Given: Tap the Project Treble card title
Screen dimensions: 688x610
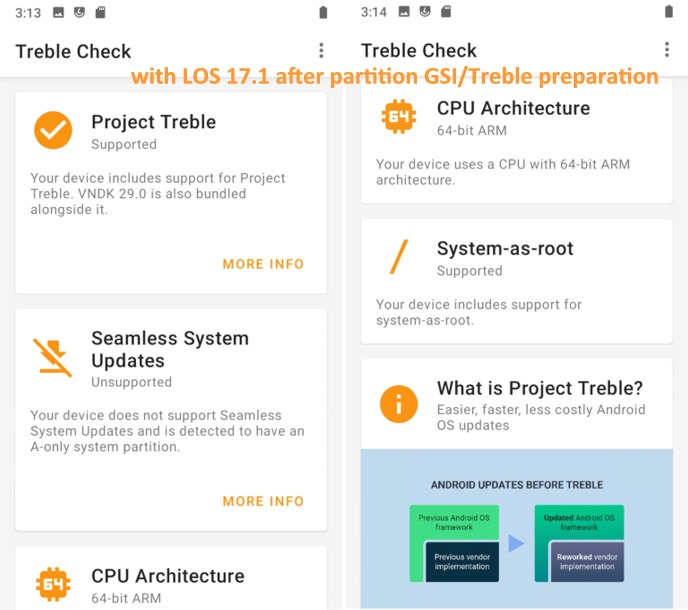Looking at the screenshot, I should [x=154, y=122].
